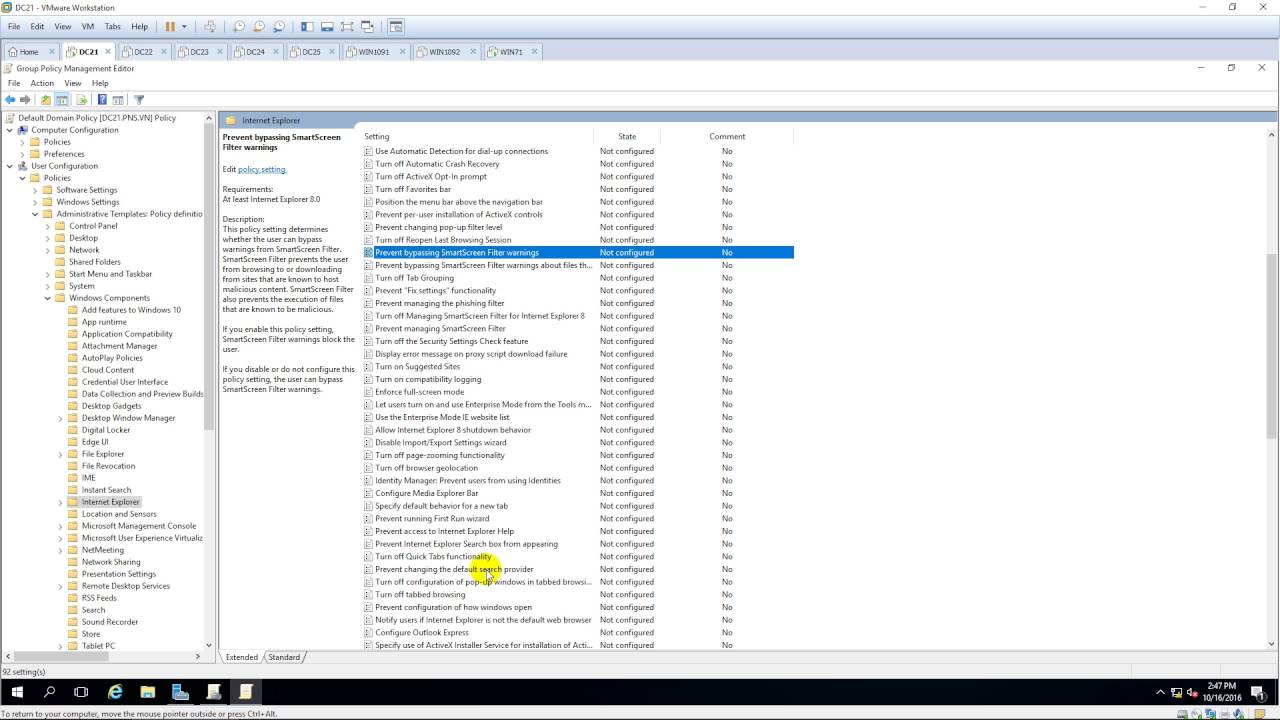Expand the Desktop Window Manager folder
The width and height of the screenshot is (1280, 720).
coord(60,418)
